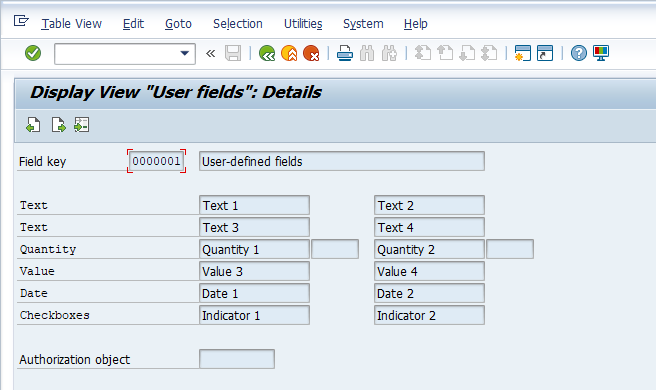Open Find with binoculars icon
This screenshot has height=390, width=656.
pos(367,53)
